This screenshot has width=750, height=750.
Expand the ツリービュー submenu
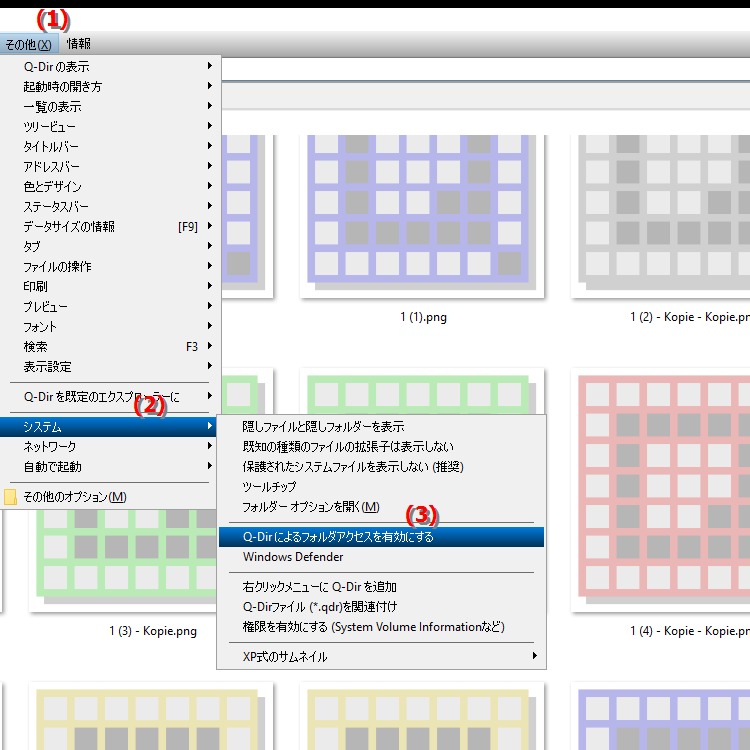pos(110,126)
